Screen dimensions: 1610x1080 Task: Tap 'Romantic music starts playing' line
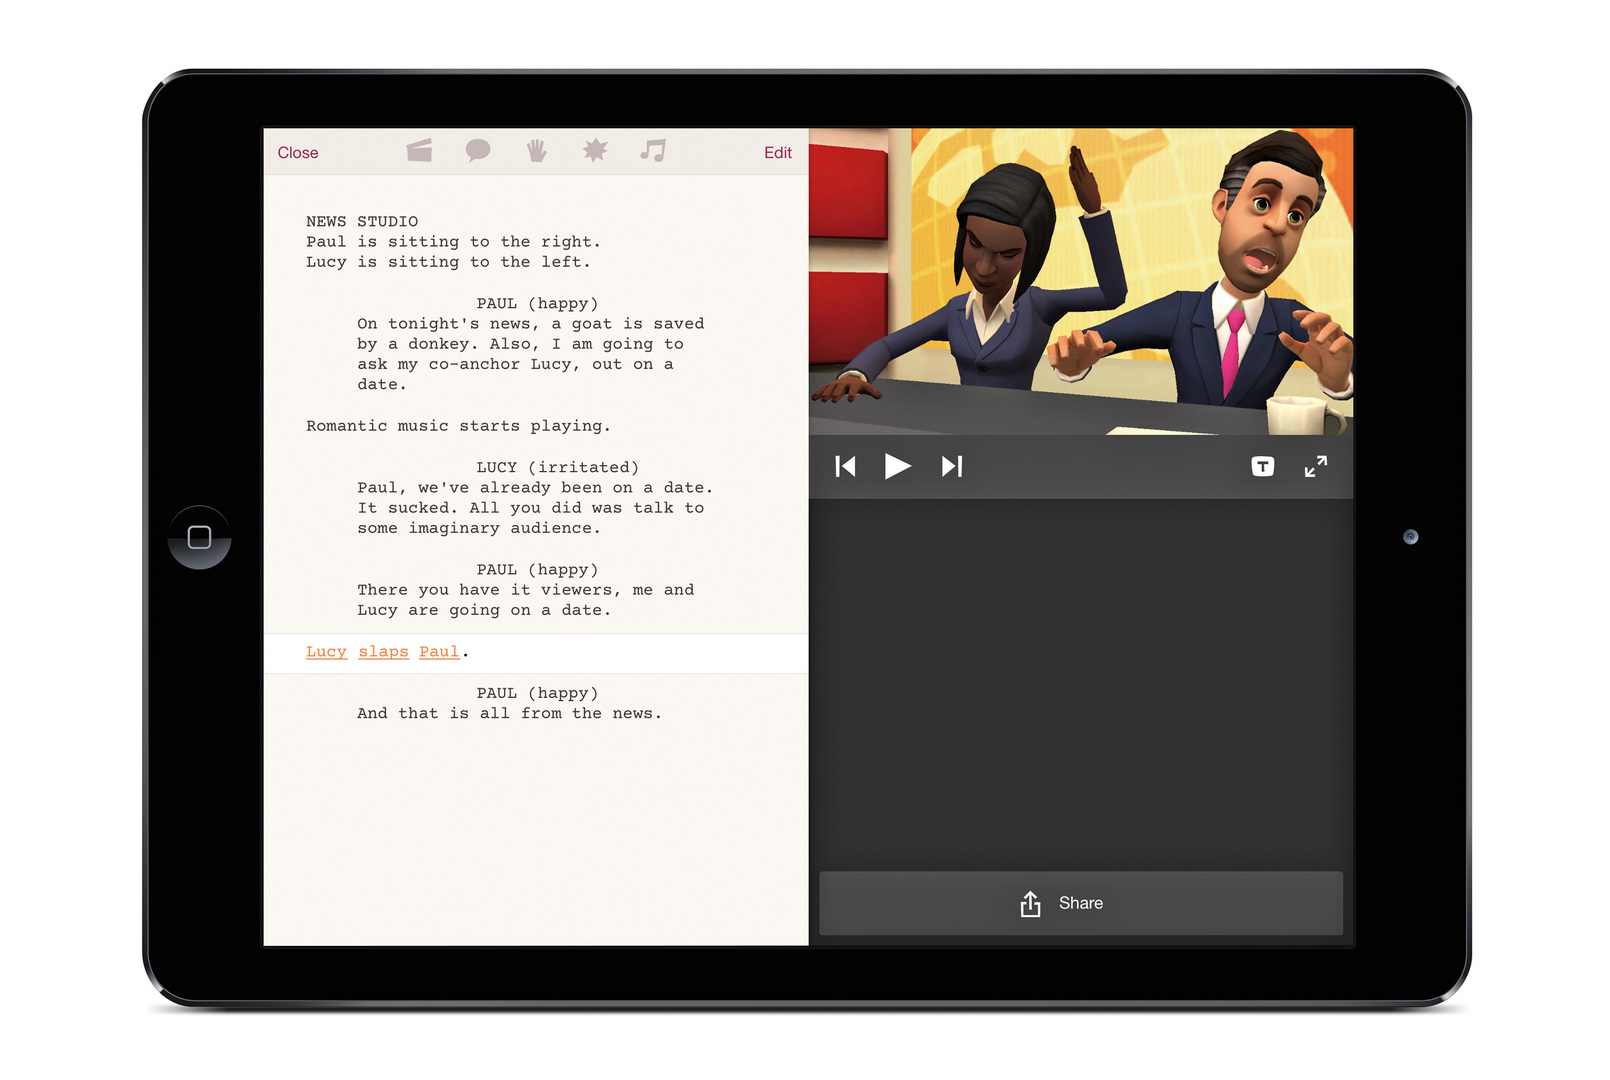click(458, 426)
